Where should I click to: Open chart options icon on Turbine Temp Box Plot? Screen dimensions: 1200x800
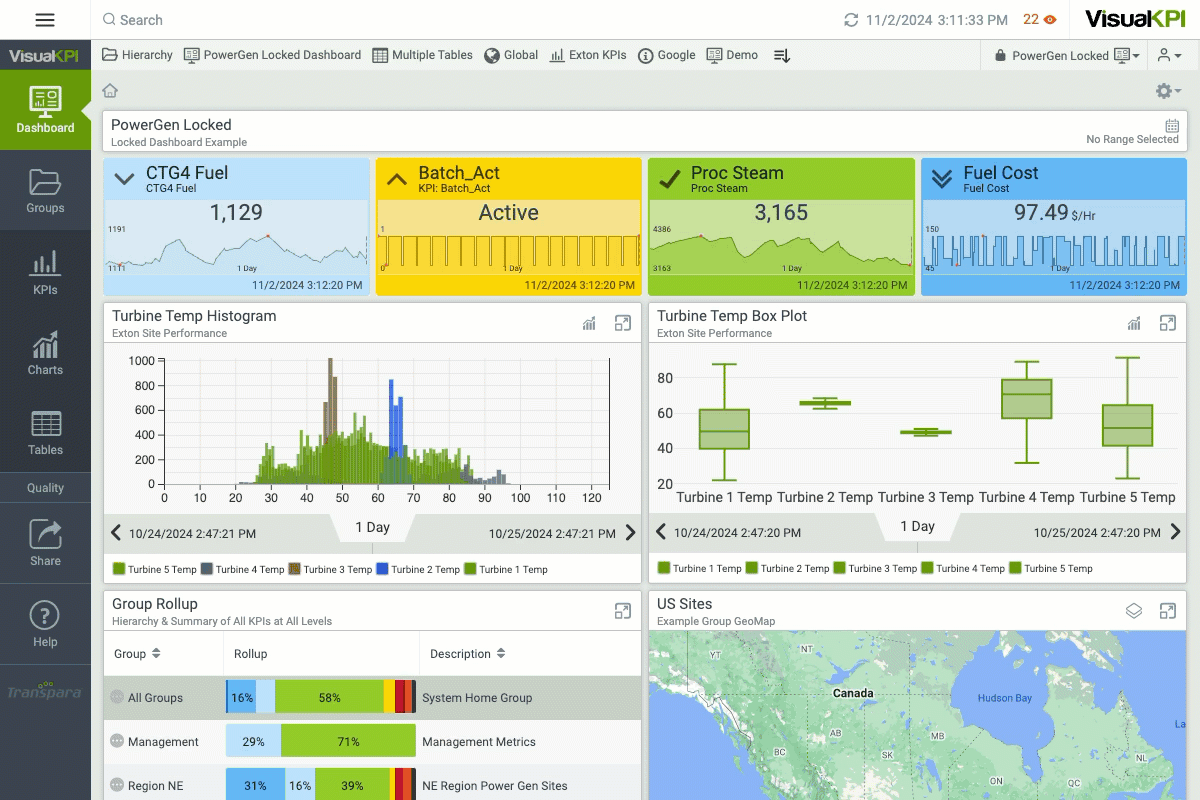click(1134, 323)
